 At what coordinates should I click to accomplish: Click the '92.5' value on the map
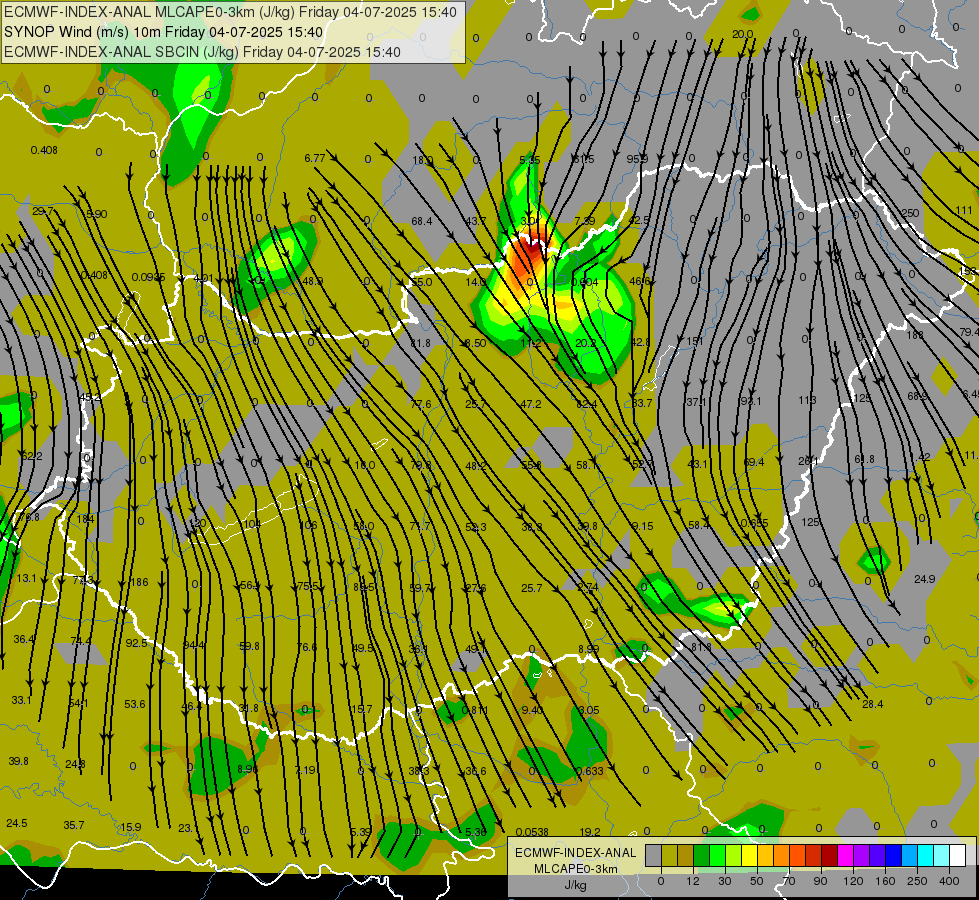click(136, 643)
